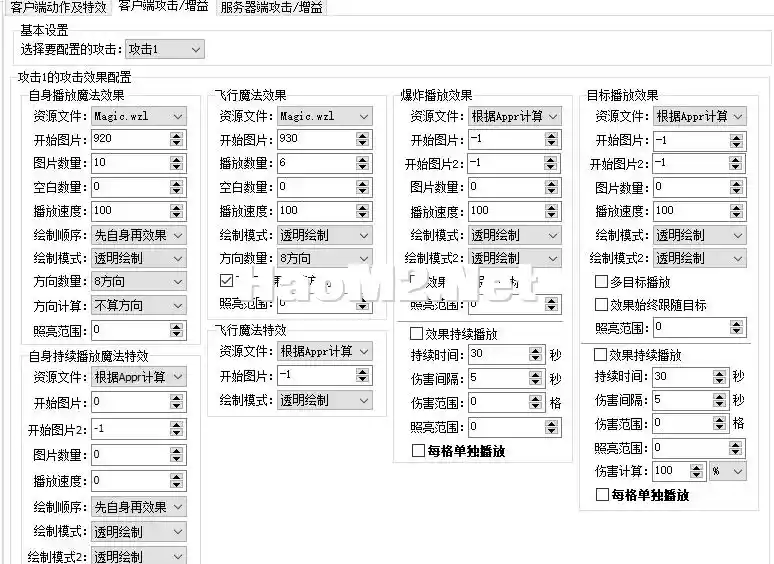
Task: Increase 图片数量 in 目标播放效果 group
Action: pos(736,184)
